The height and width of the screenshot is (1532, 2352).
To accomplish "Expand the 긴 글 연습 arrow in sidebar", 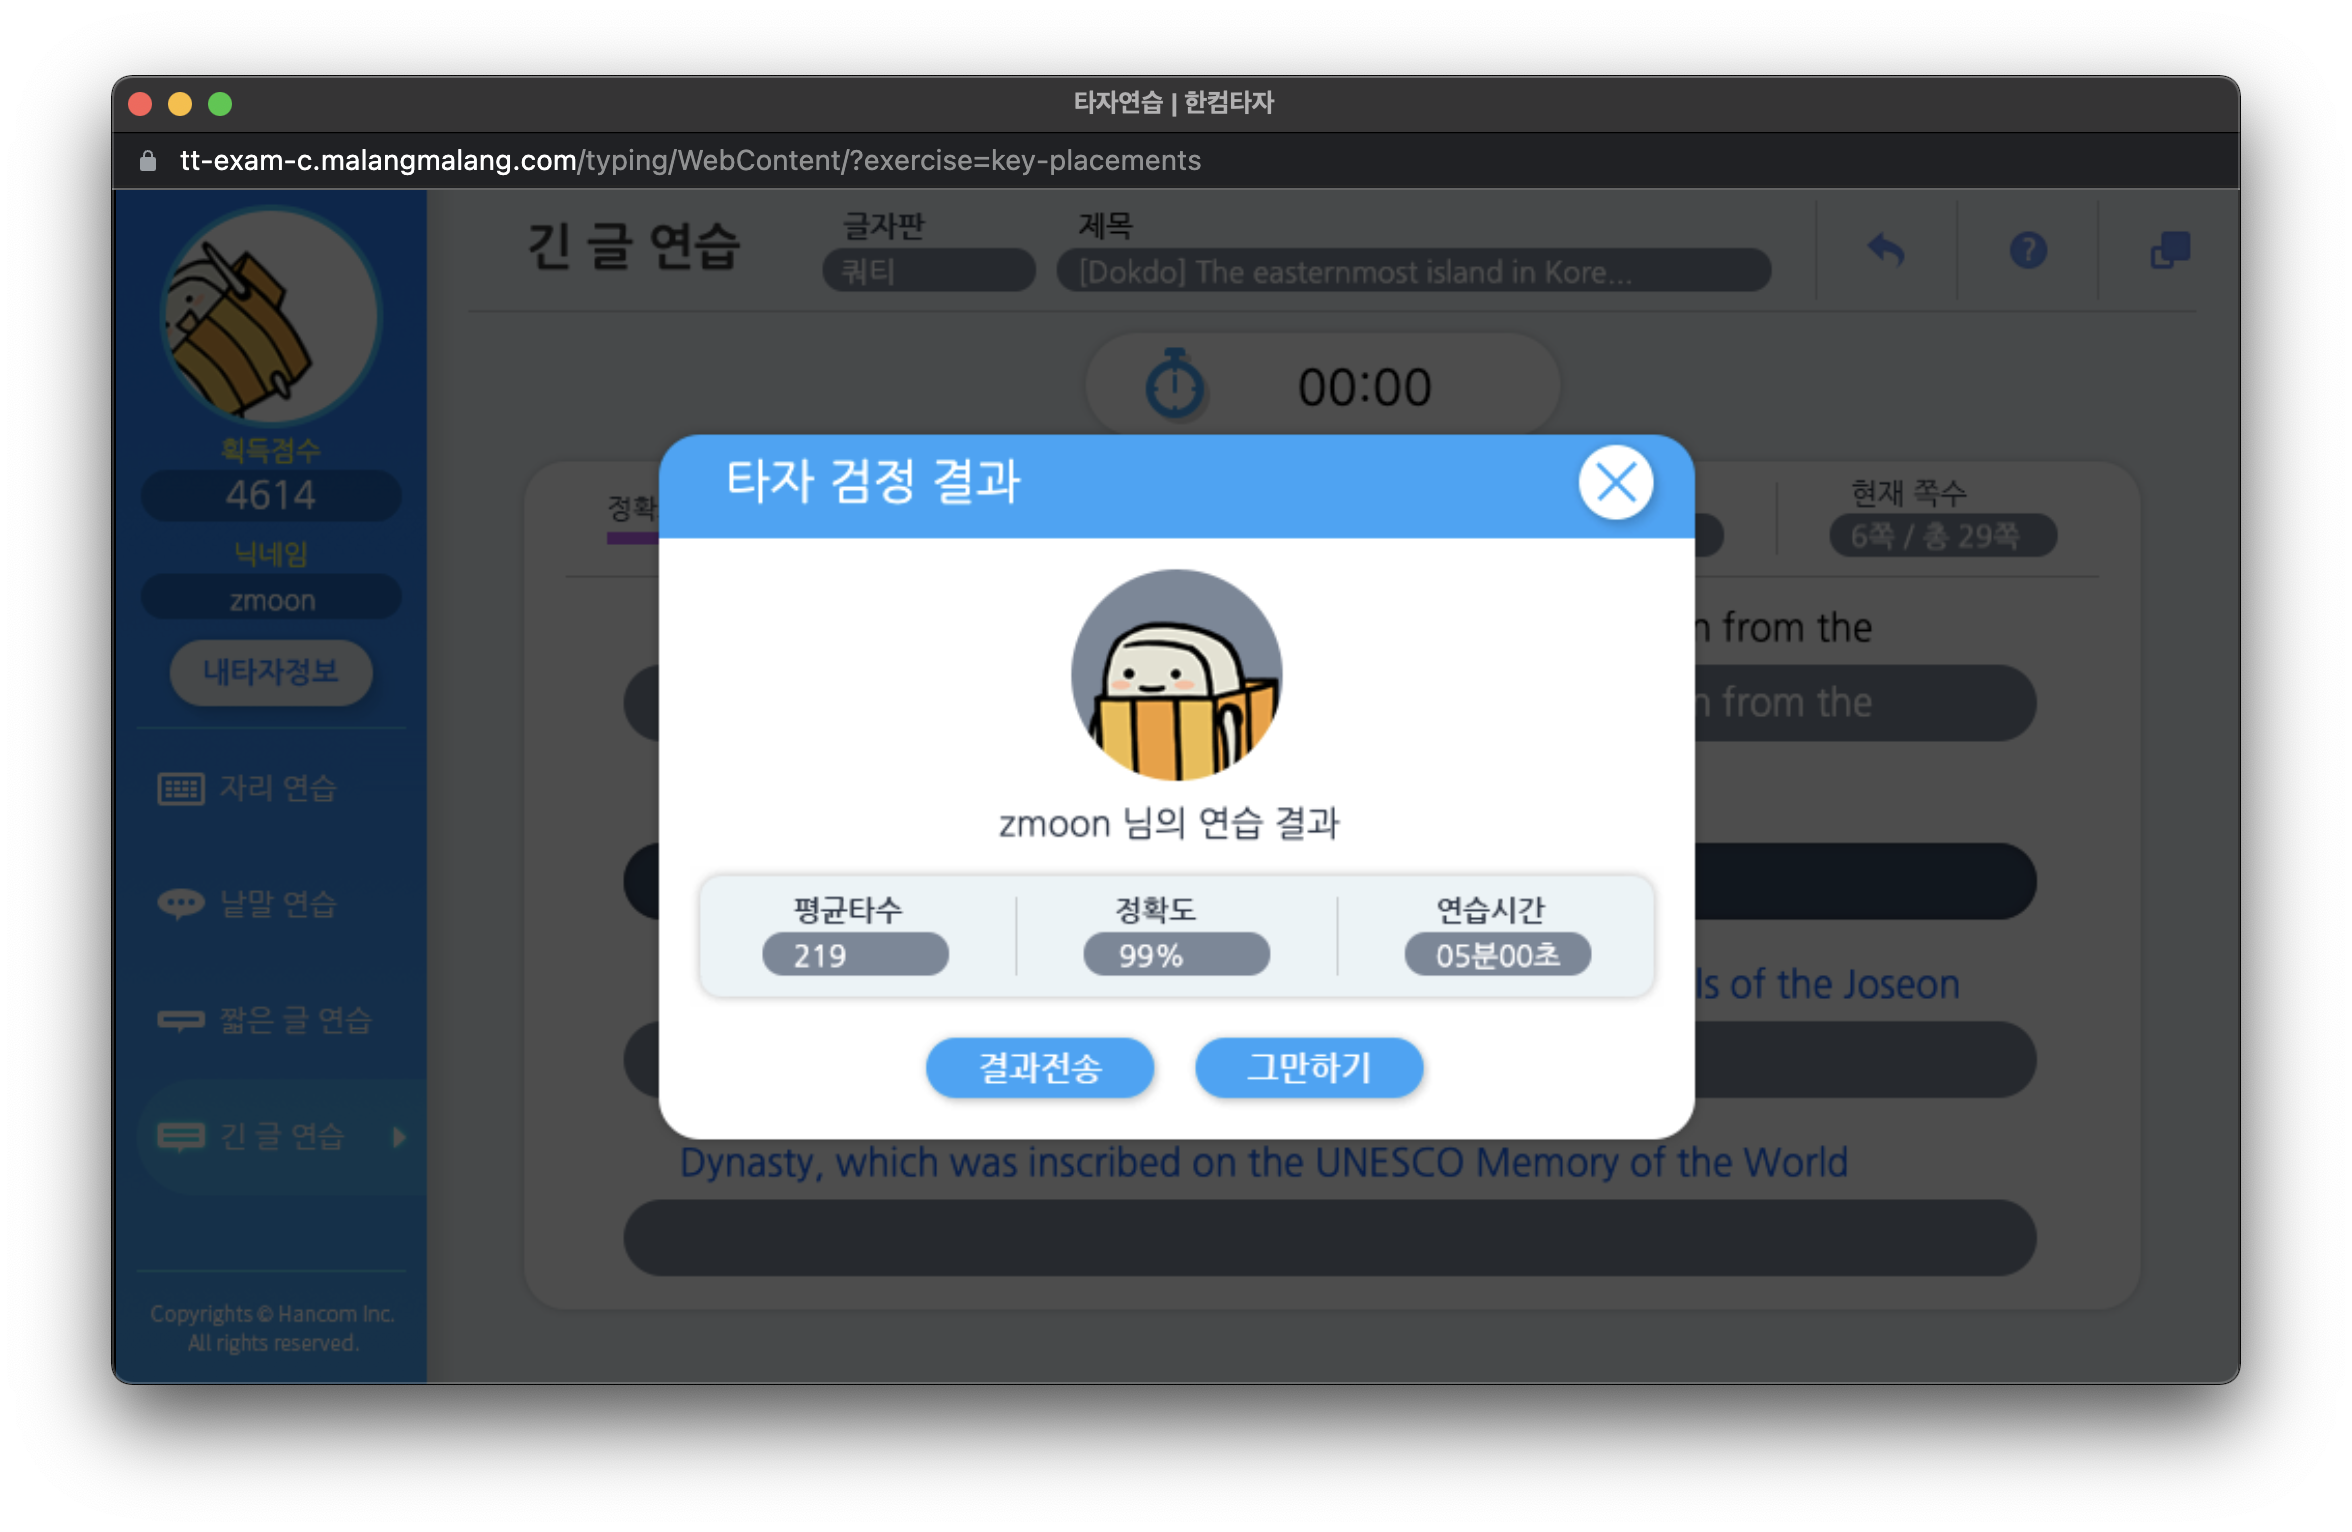I will [x=399, y=1137].
